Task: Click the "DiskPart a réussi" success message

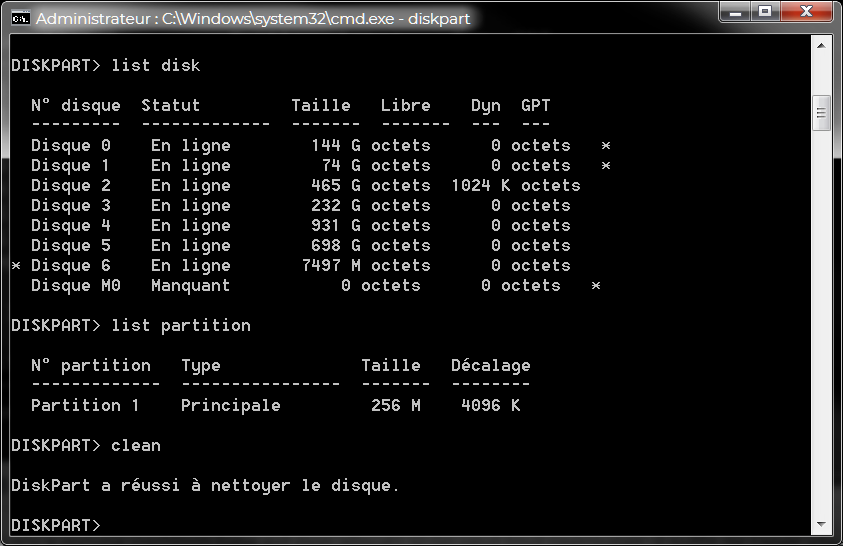Action: click(205, 486)
